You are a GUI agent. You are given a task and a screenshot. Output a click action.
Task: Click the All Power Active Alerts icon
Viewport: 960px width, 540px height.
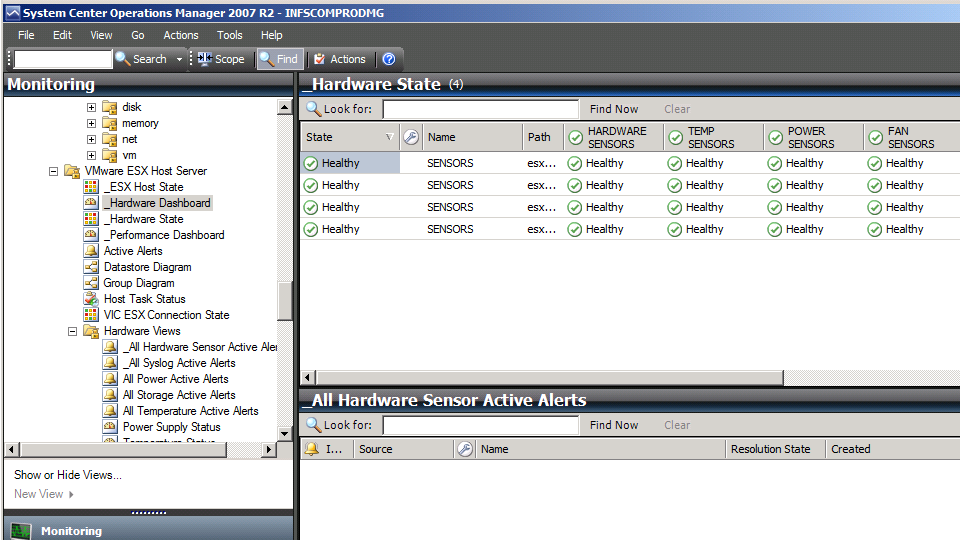pyautogui.click(x=110, y=379)
